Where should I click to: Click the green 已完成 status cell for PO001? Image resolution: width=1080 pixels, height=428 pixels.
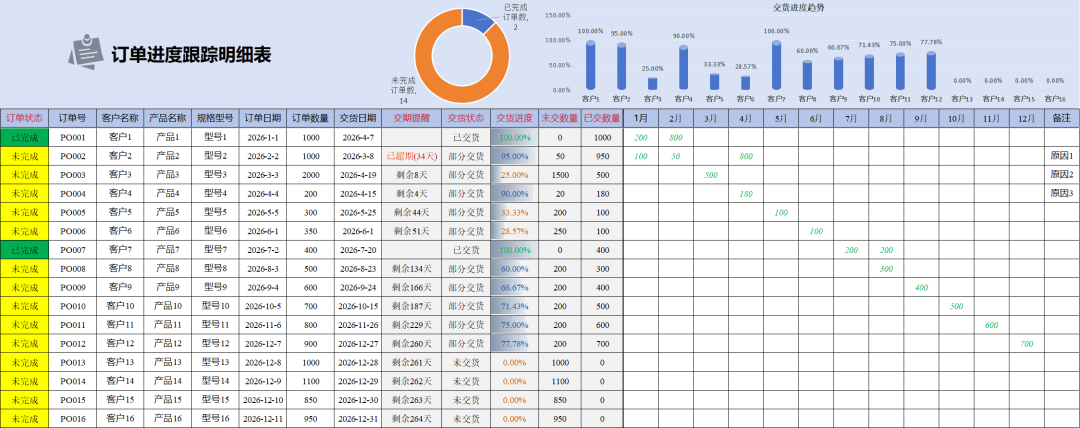pos(24,137)
